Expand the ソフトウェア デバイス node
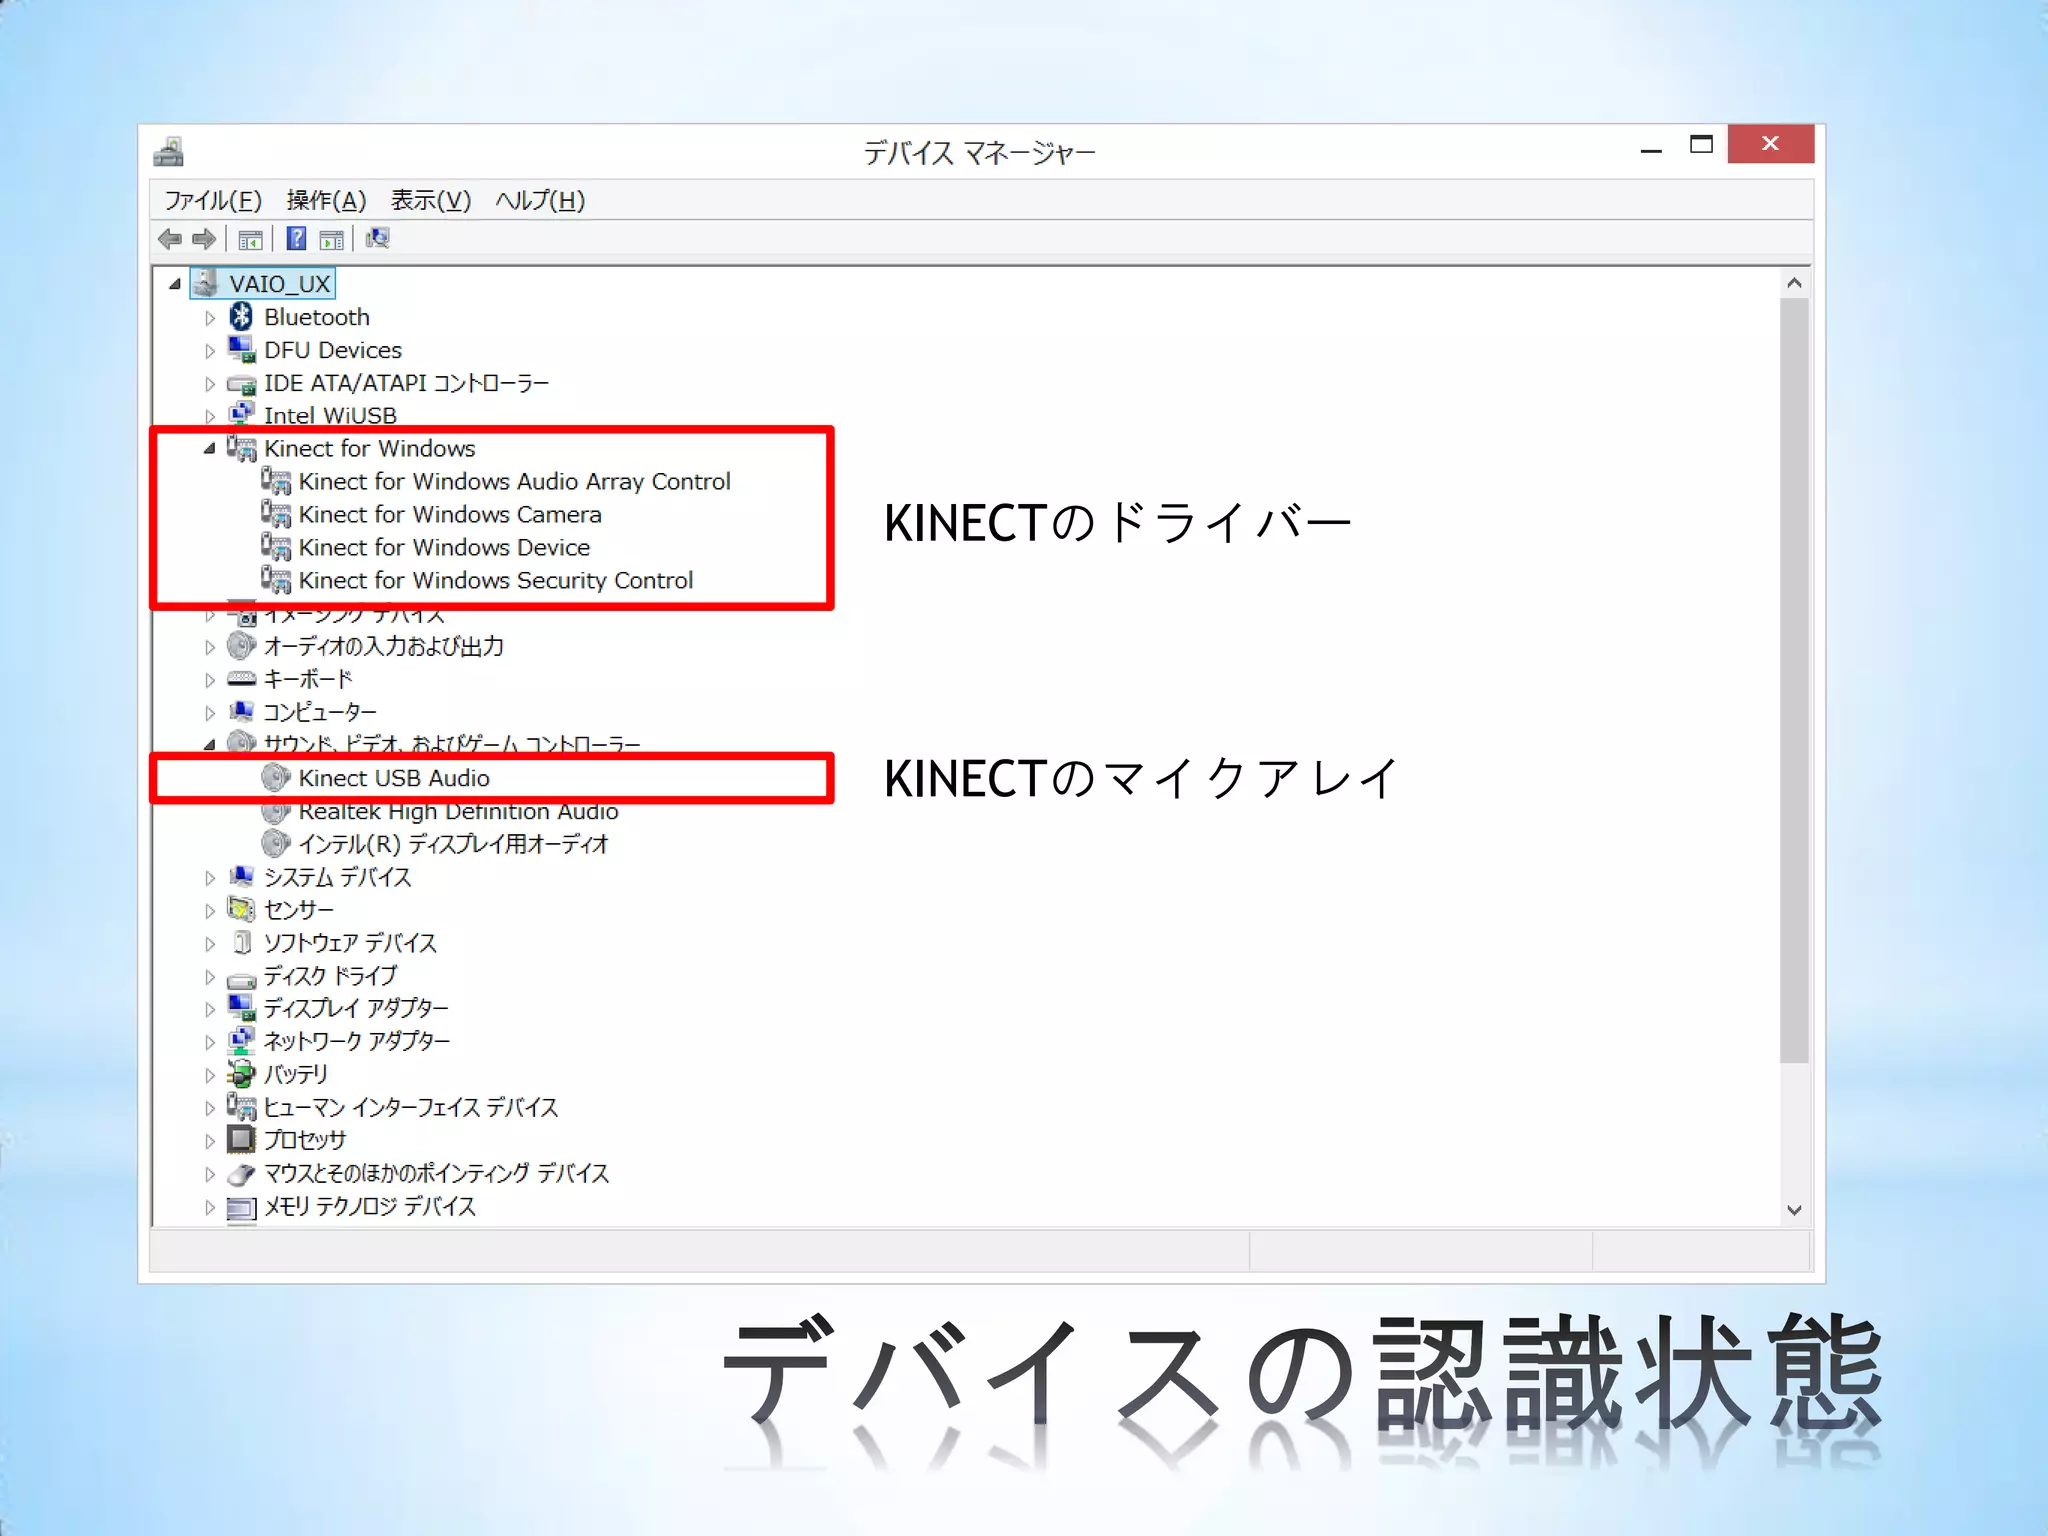 click(210, 944)
